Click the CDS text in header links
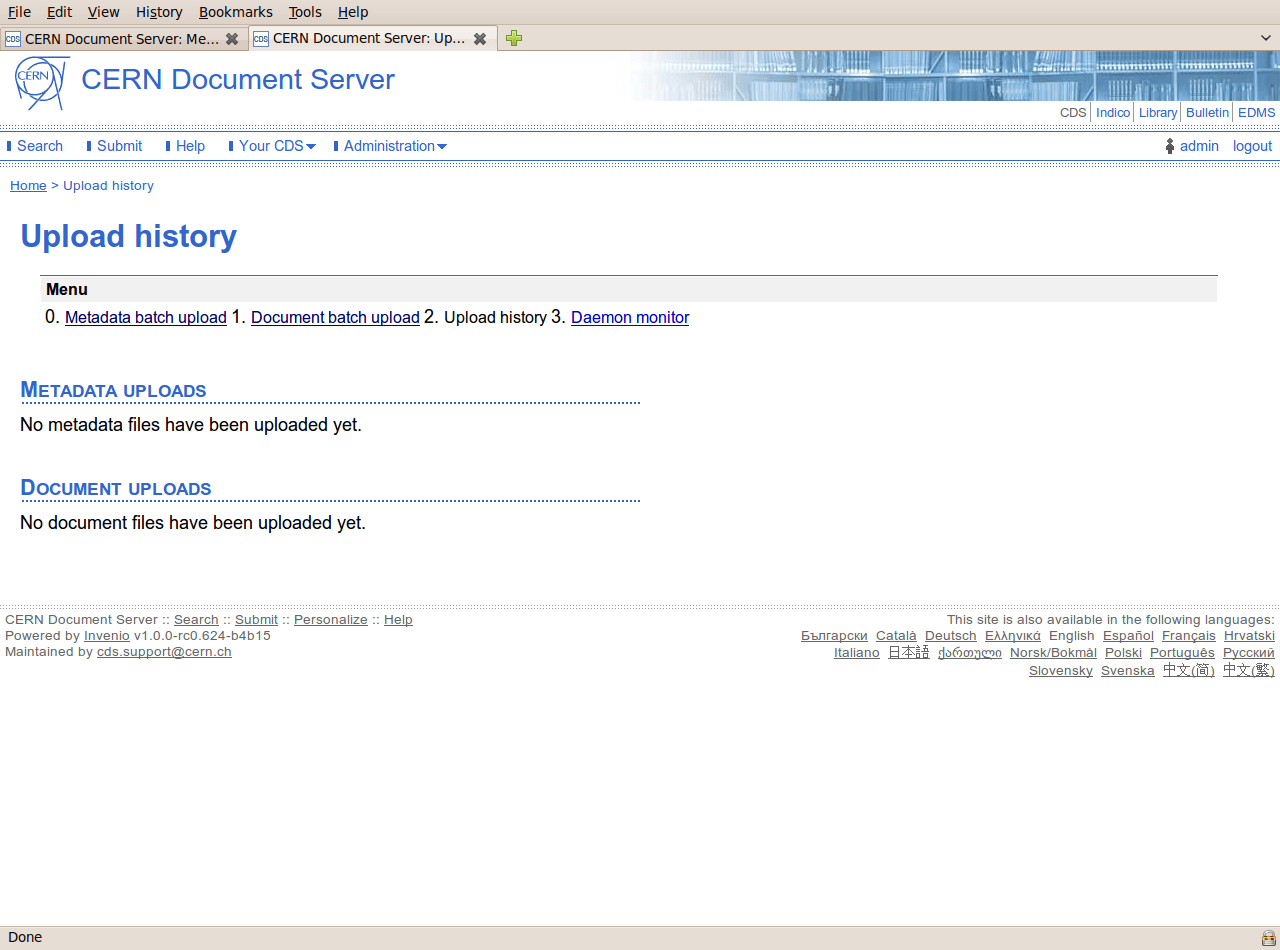This screenshot has width=1280, height=950. [x=1073, y=113]
